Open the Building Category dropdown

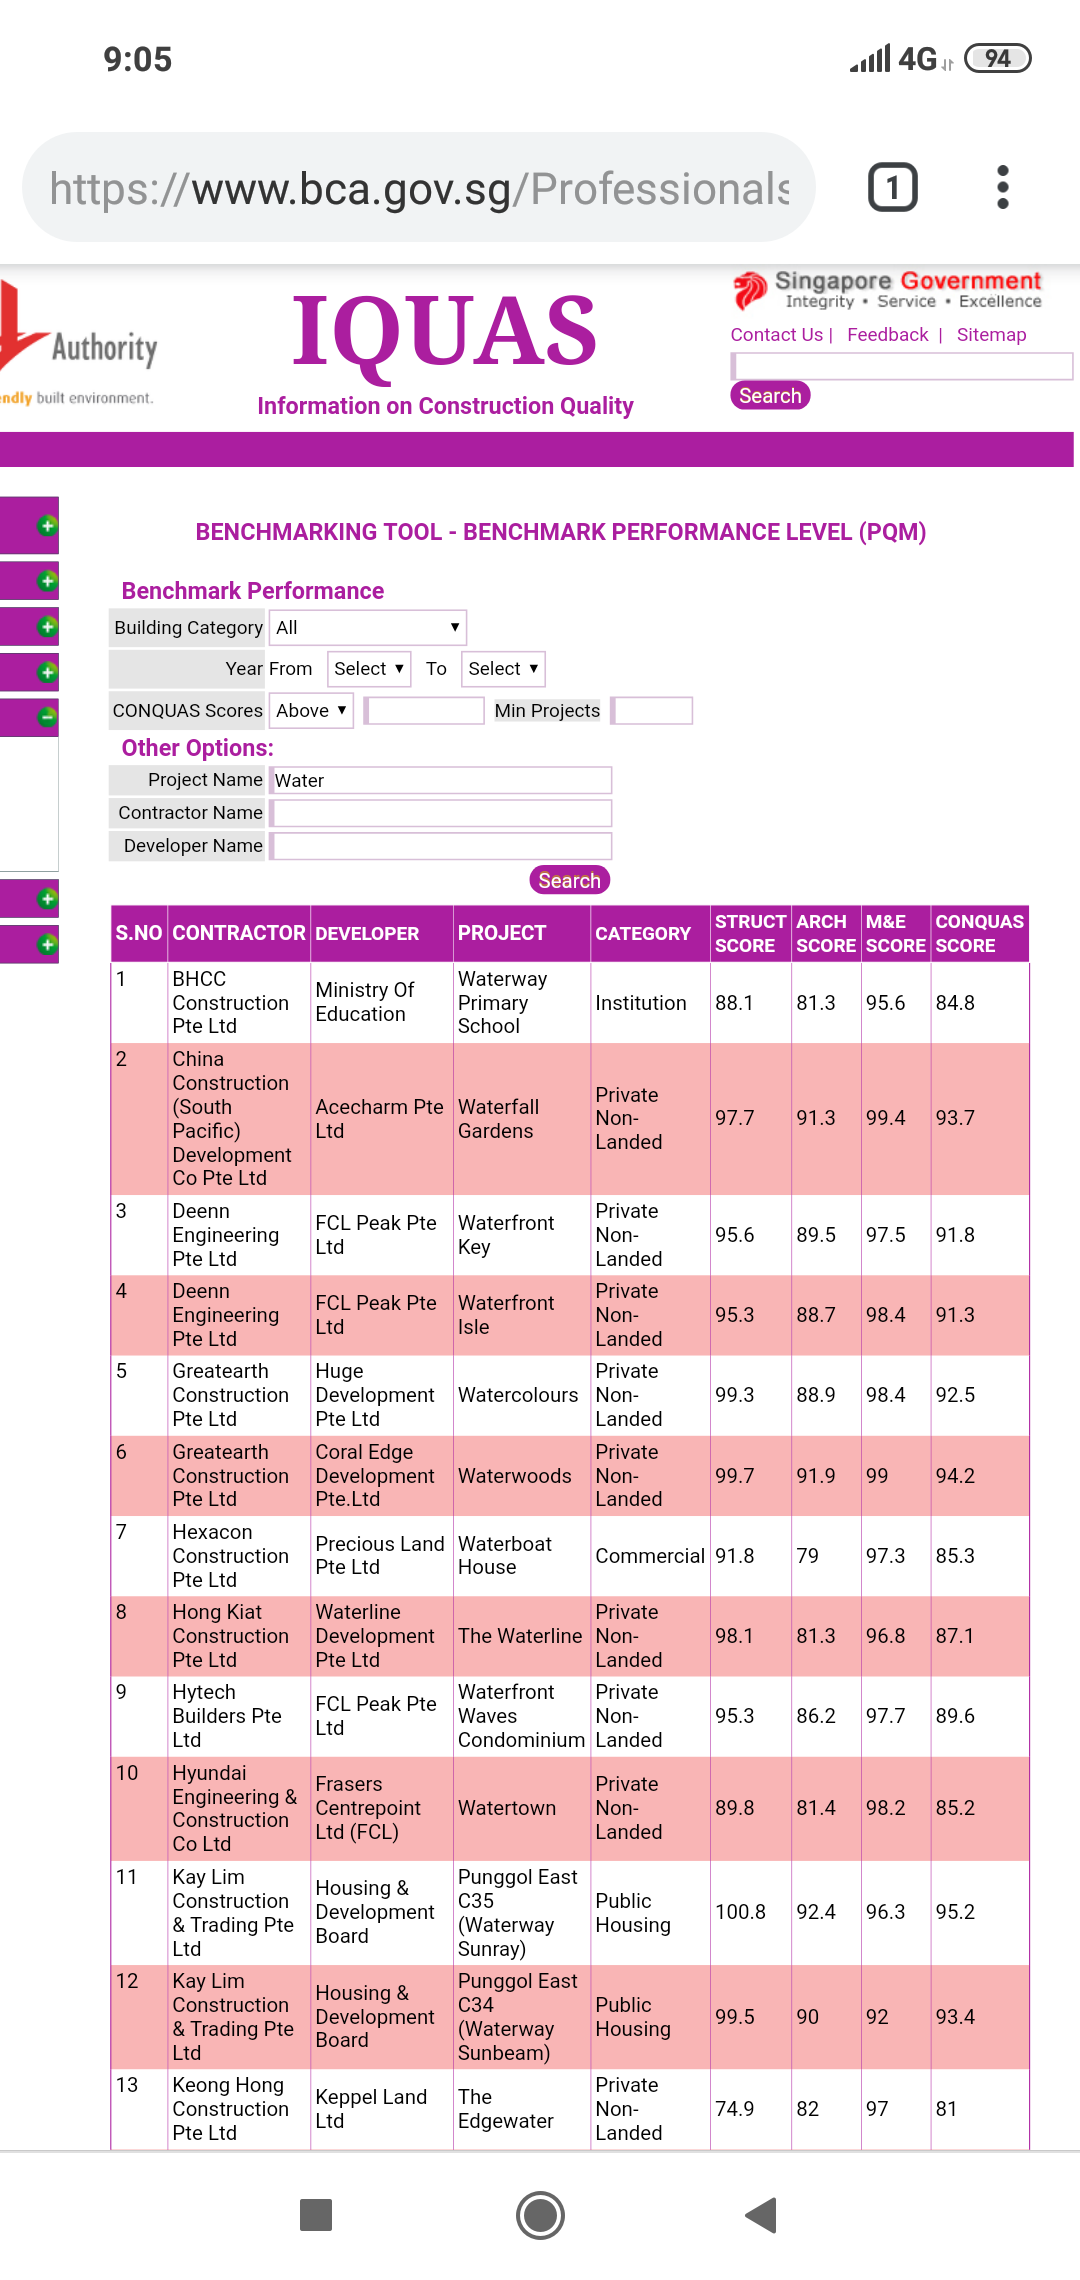click(367, 628)
